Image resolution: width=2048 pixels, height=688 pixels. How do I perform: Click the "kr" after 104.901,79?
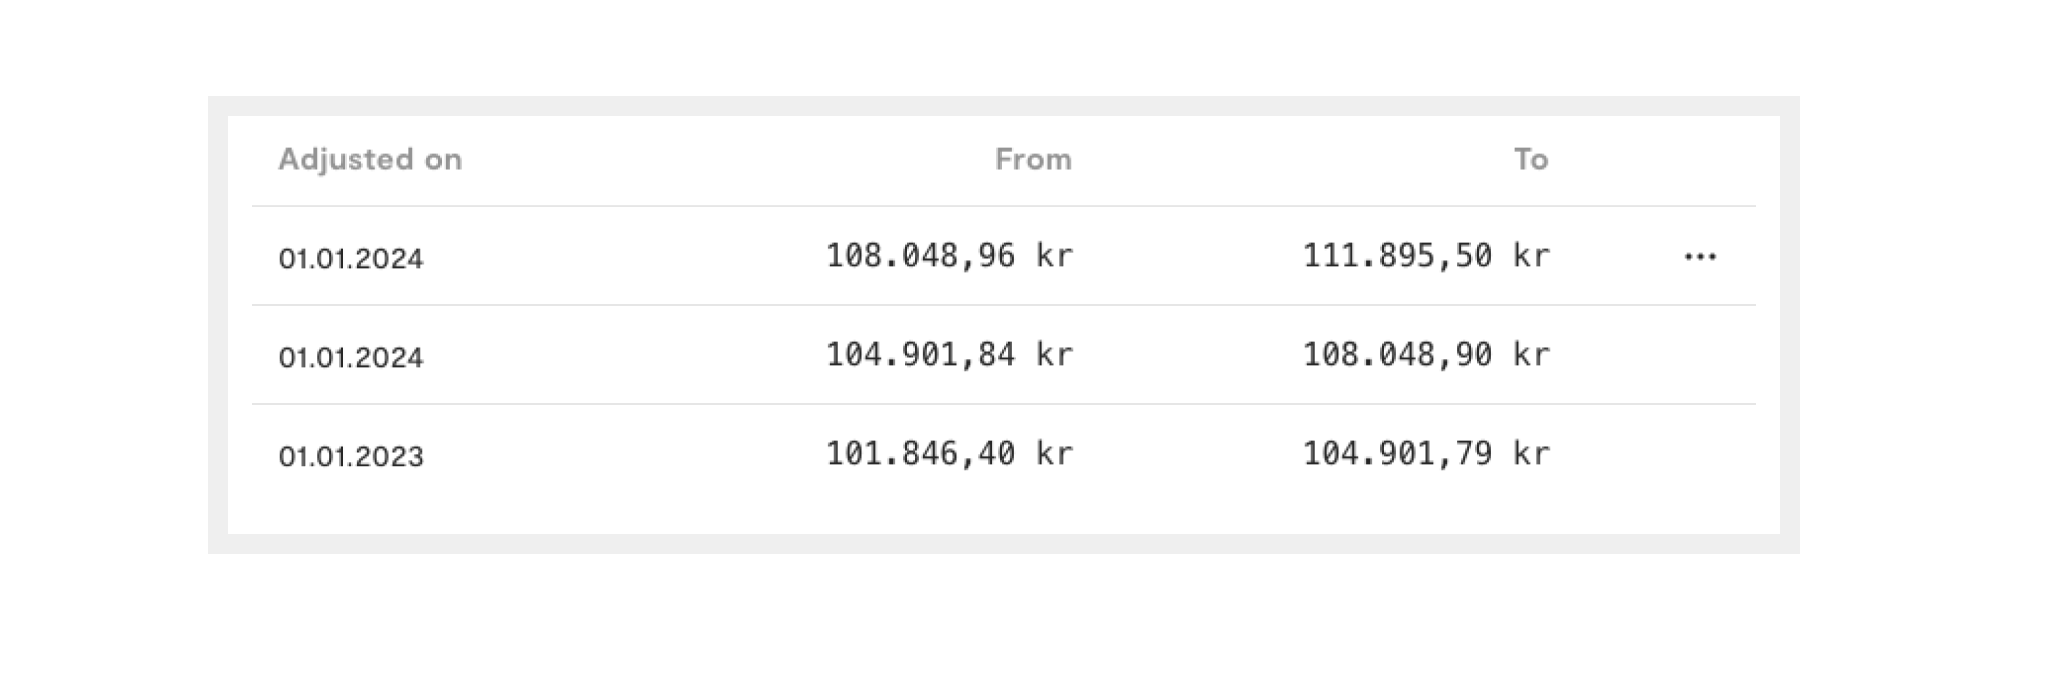point(1531,454)
